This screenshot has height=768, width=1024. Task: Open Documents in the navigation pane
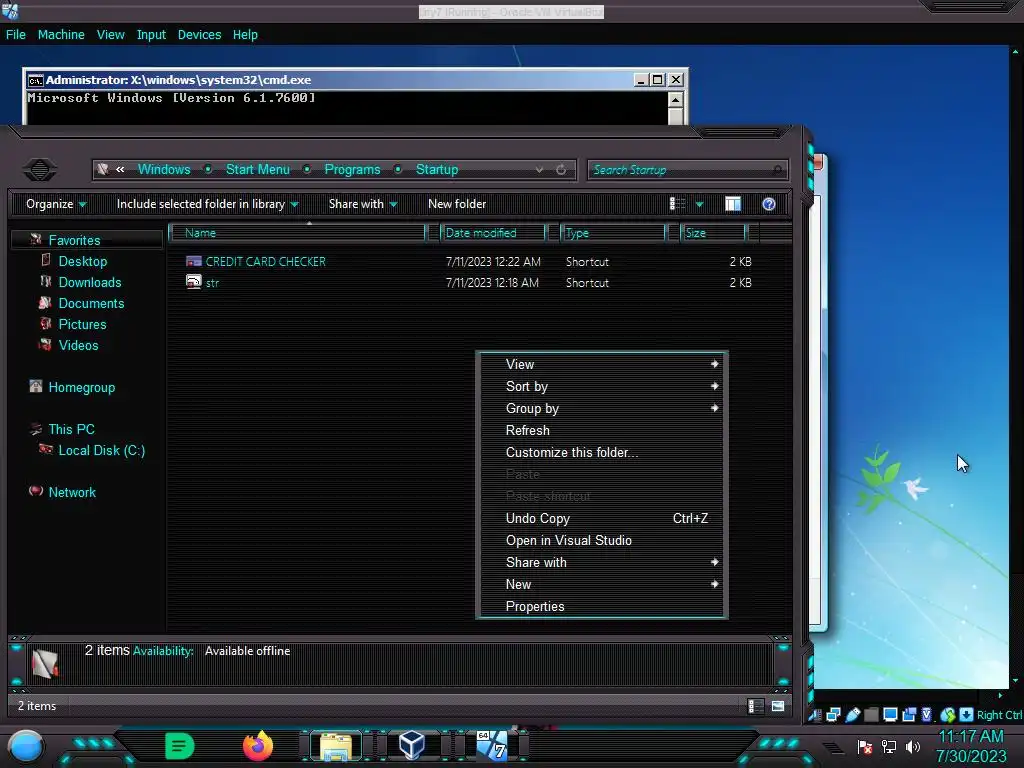(91, 303)
